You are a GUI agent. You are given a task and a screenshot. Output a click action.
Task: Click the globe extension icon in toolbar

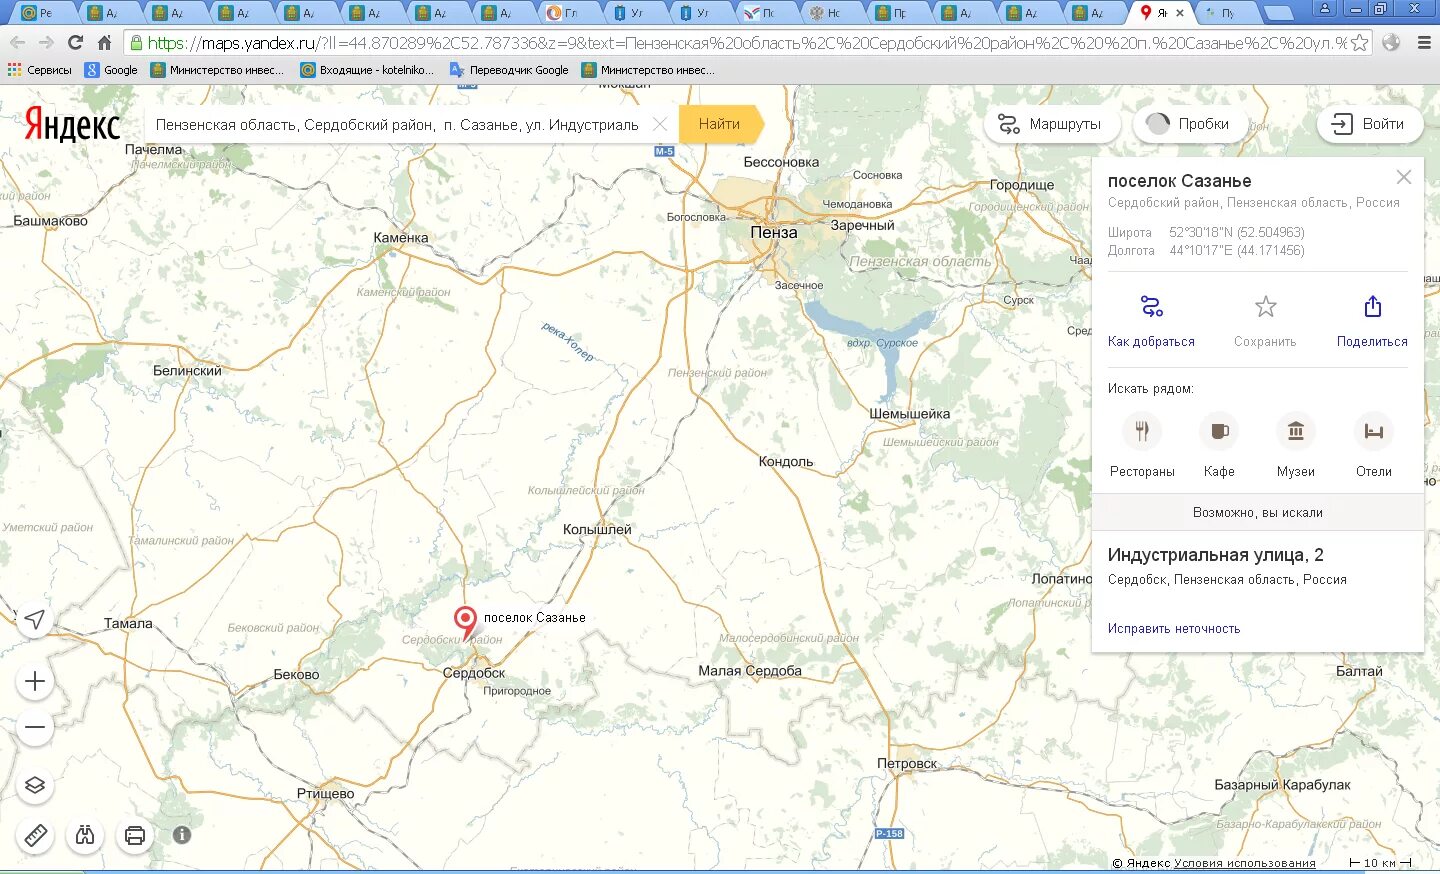coord(1391,43)
